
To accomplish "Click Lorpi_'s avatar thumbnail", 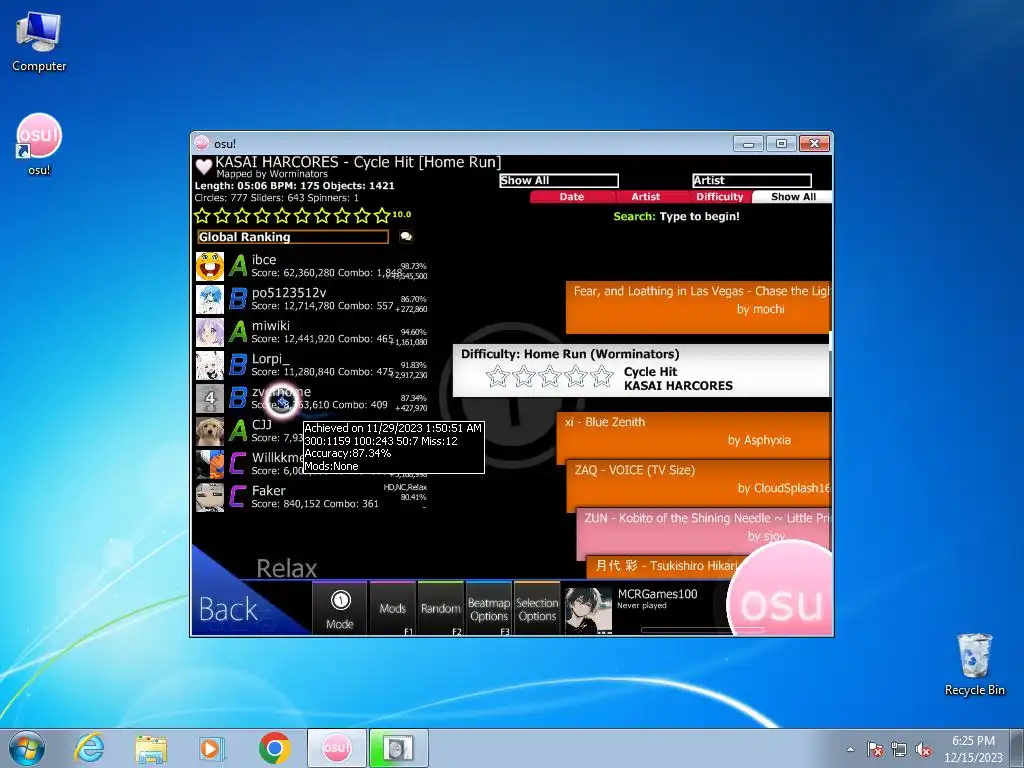I will point(210,365).
